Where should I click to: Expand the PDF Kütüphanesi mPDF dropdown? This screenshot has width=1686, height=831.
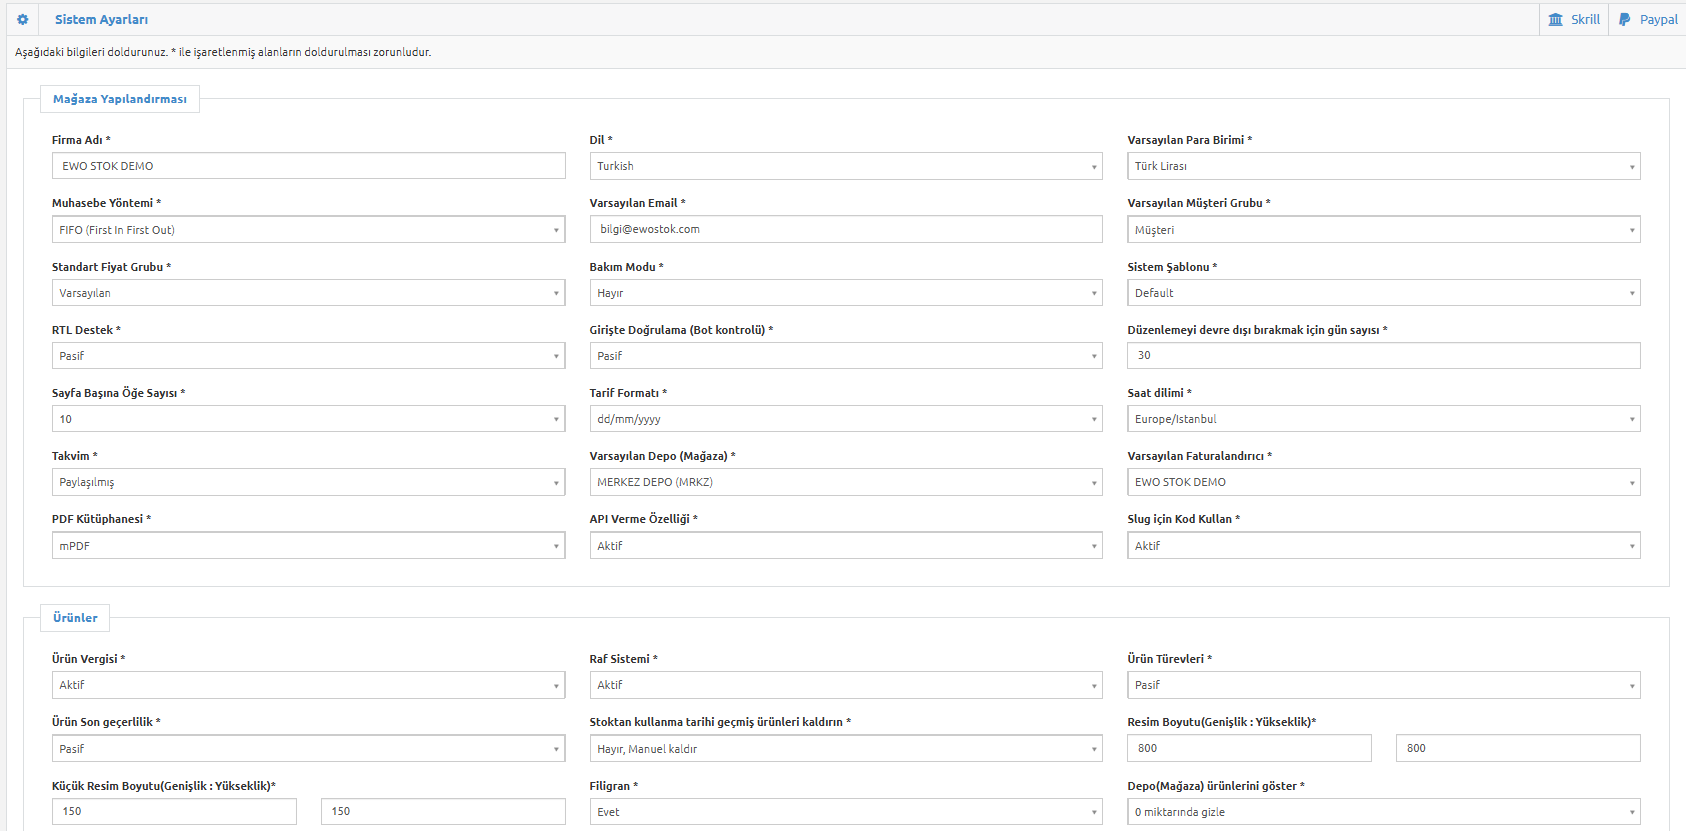[x=308, y=546]
